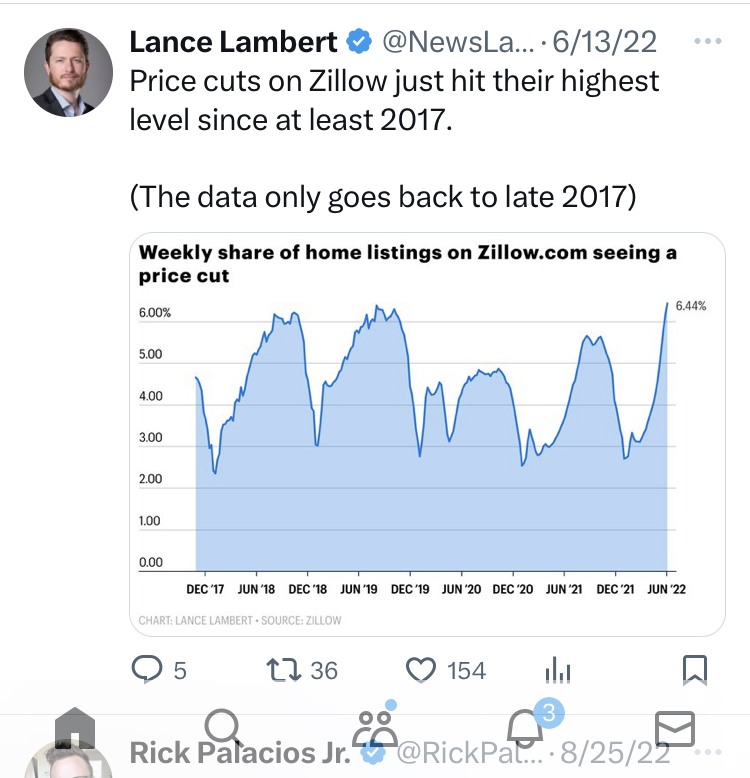Screen dimensions: 750x778
Task: Open more options on Lance Lambert's tweet
Action: coord(707,42)
